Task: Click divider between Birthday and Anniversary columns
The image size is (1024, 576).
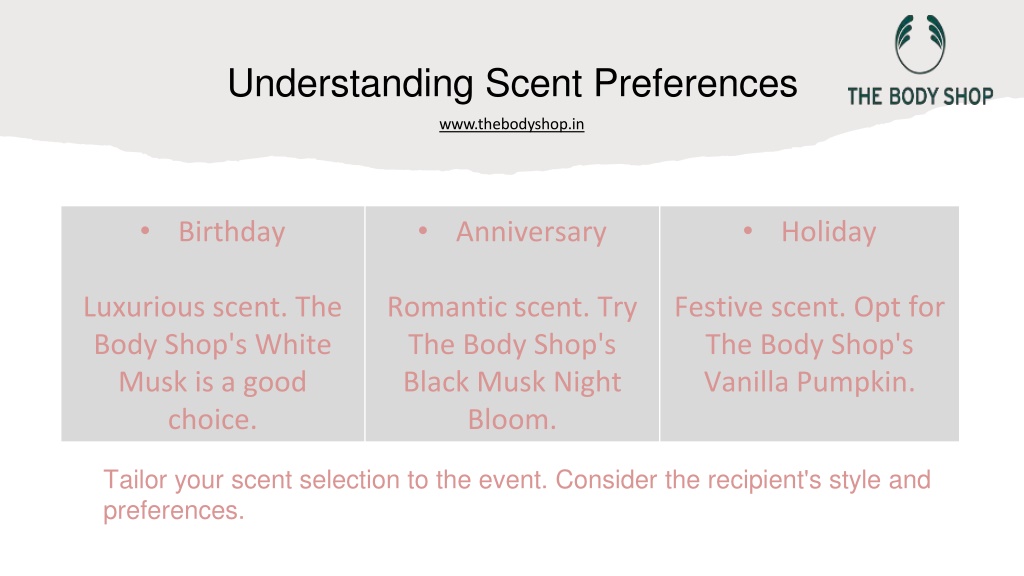Action: tap(365, 324)
